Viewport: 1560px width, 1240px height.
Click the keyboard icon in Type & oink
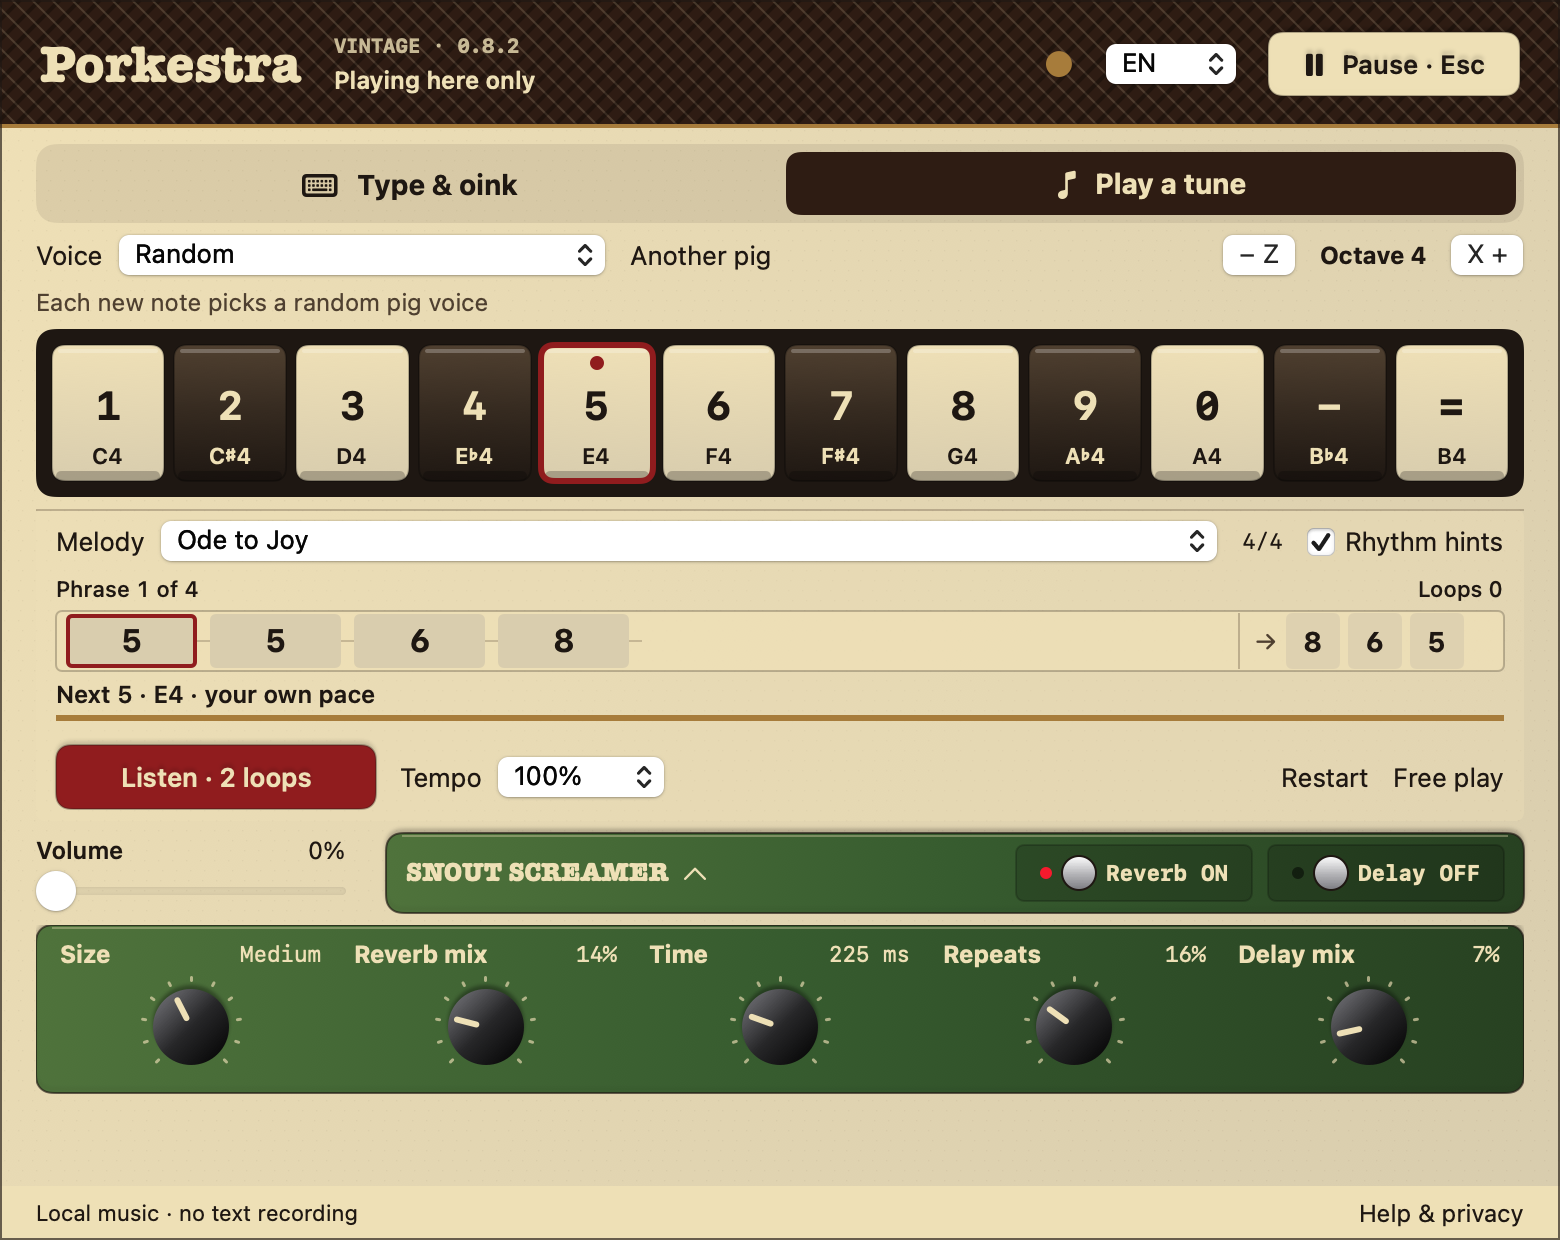pos(320,185)
